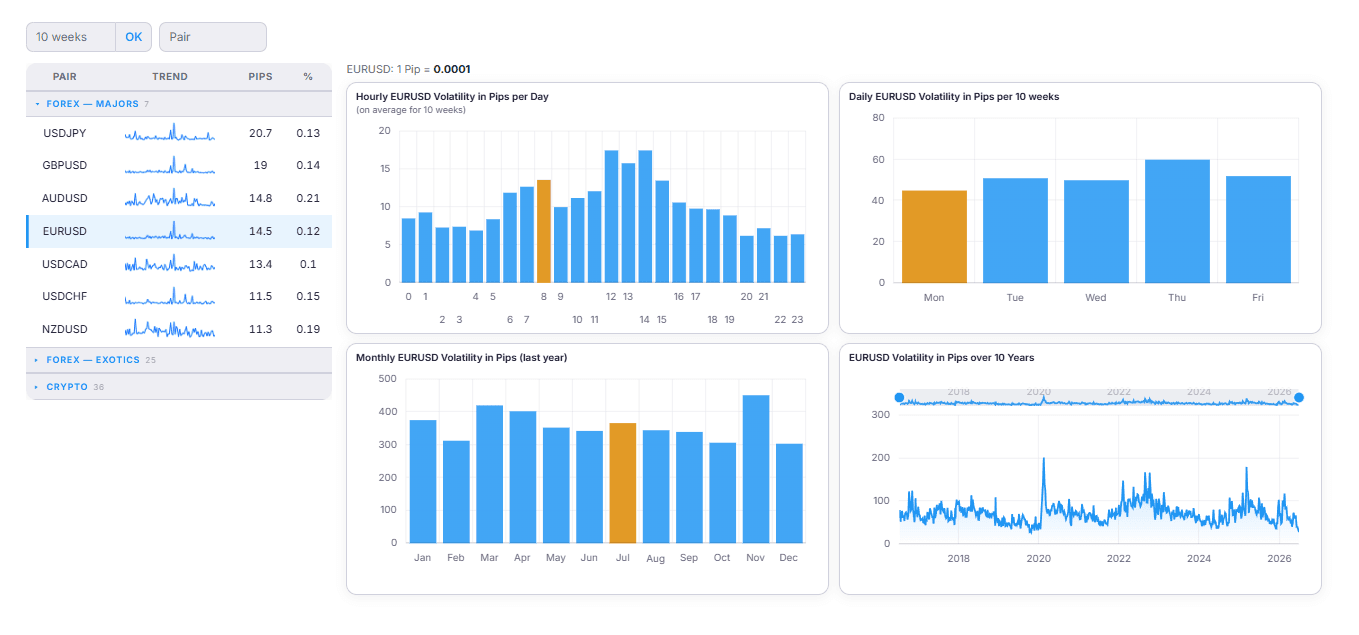Click the Nov bar in monthly chart
This screenshot has height=635, width=1359.
pyautogui.click(x=756, y=469)
